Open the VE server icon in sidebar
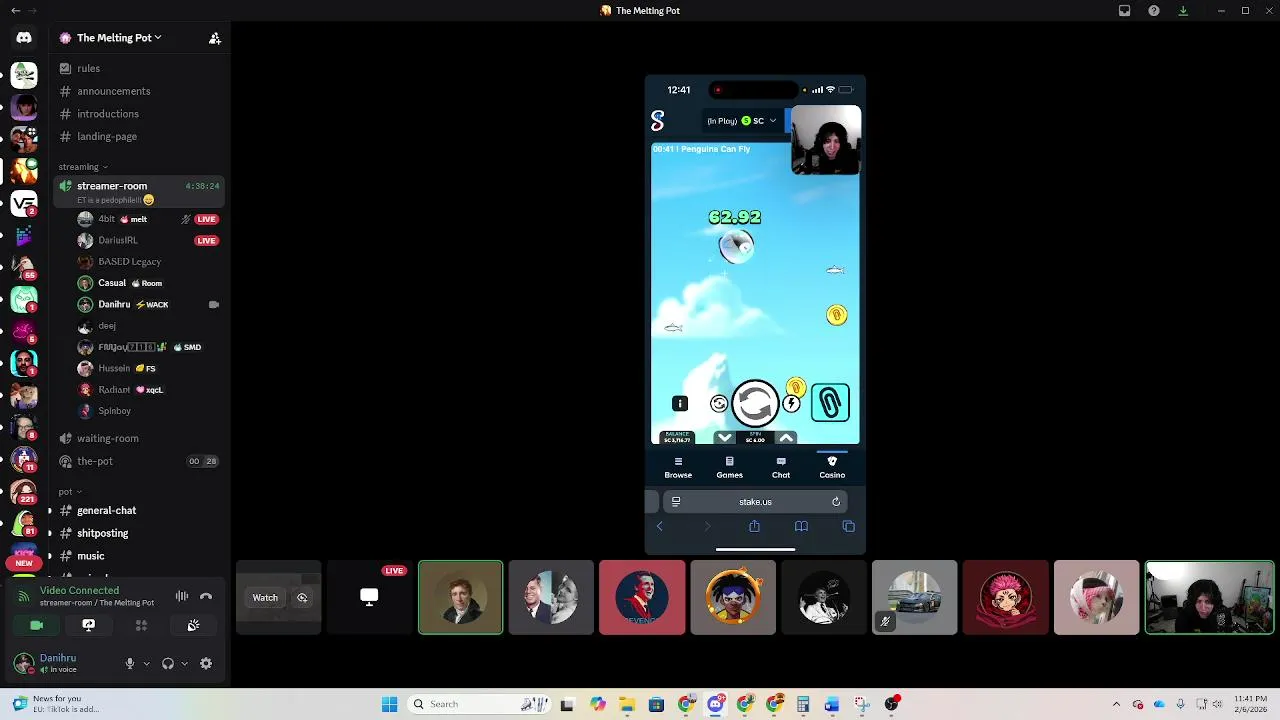The image size is (1280, 720). 24,204
